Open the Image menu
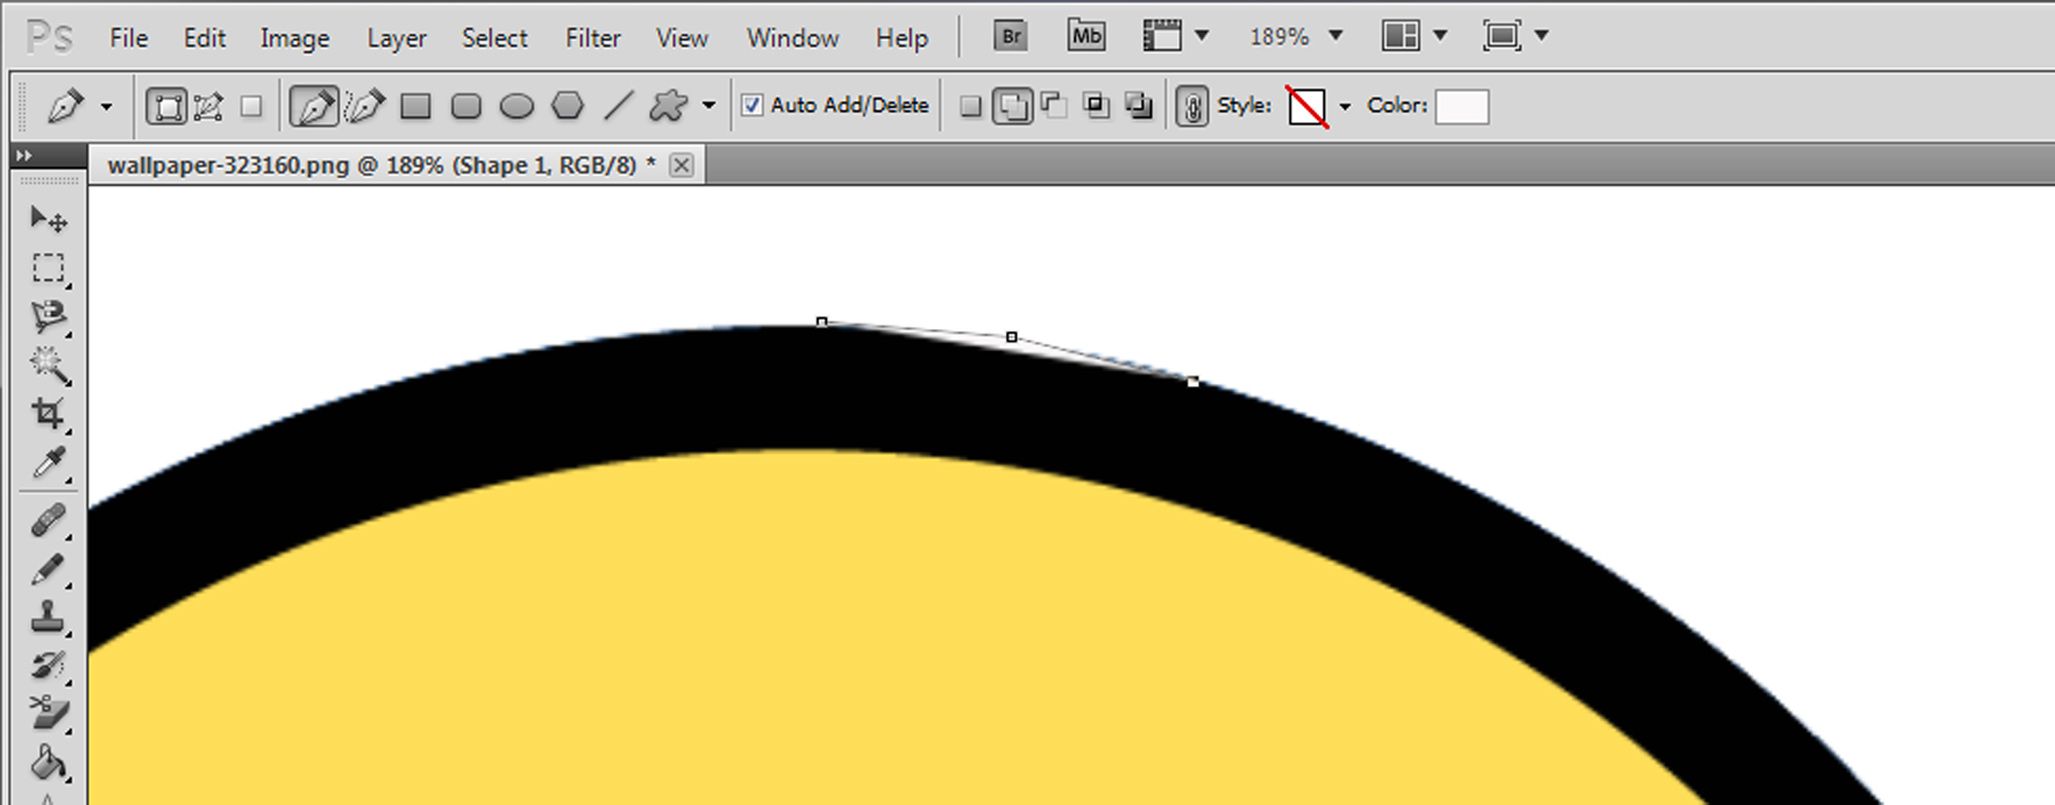This screenshot has height=805, width=2055. tap(294, 38)
